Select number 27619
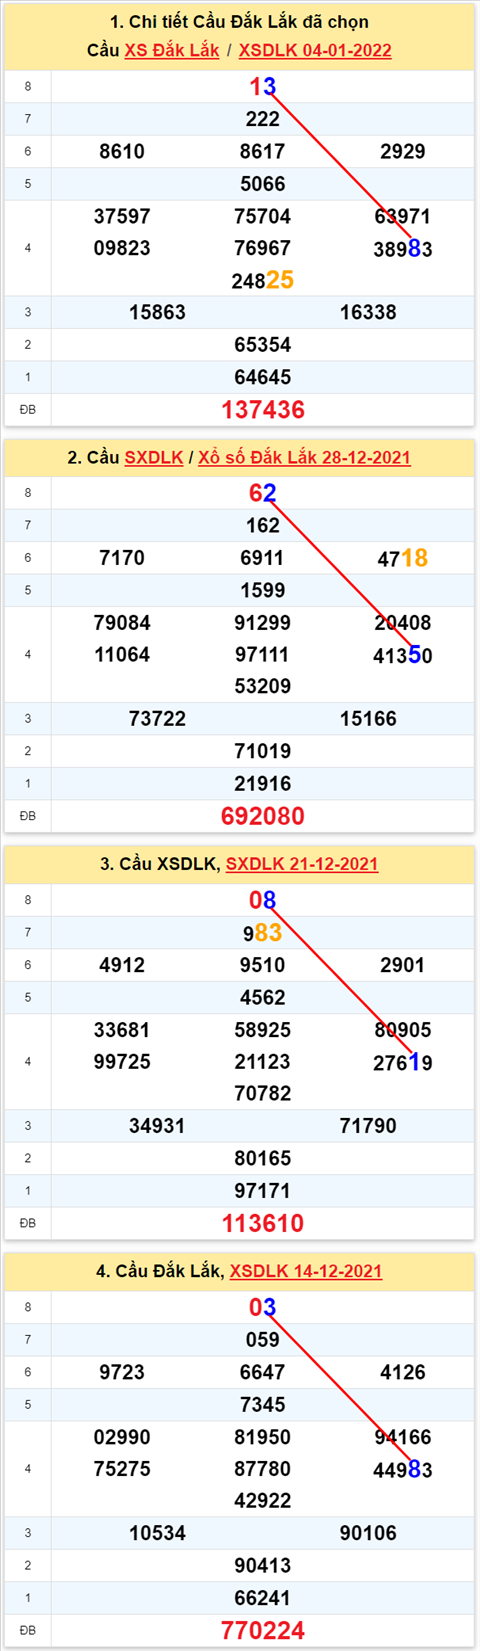 (403, 1063)
